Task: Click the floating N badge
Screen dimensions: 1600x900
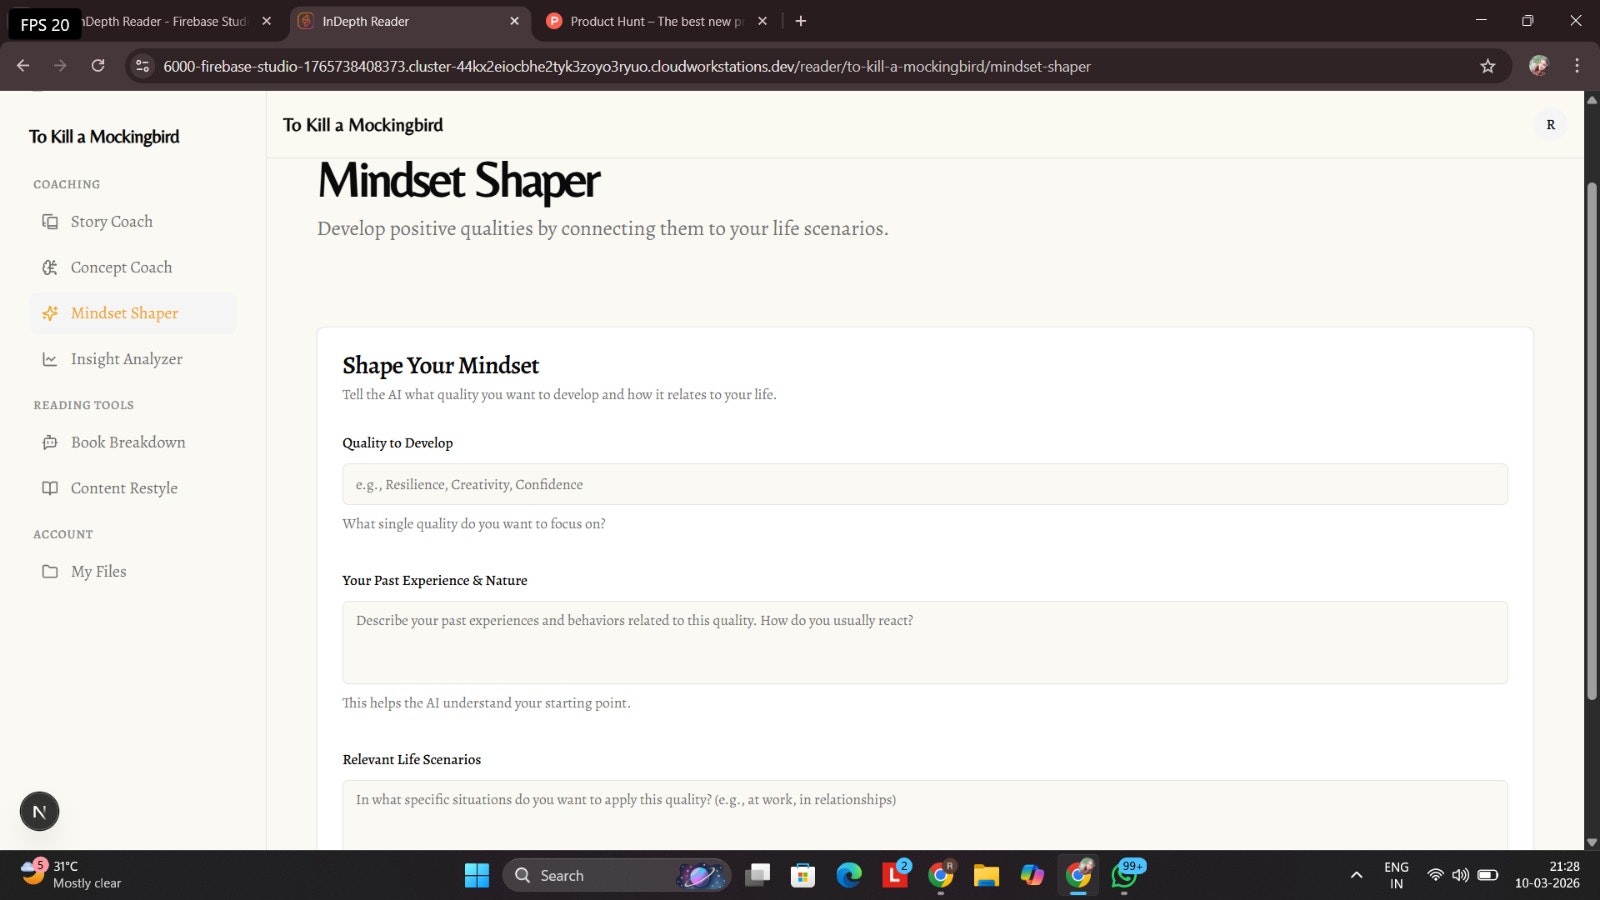Action: (39, 810)
